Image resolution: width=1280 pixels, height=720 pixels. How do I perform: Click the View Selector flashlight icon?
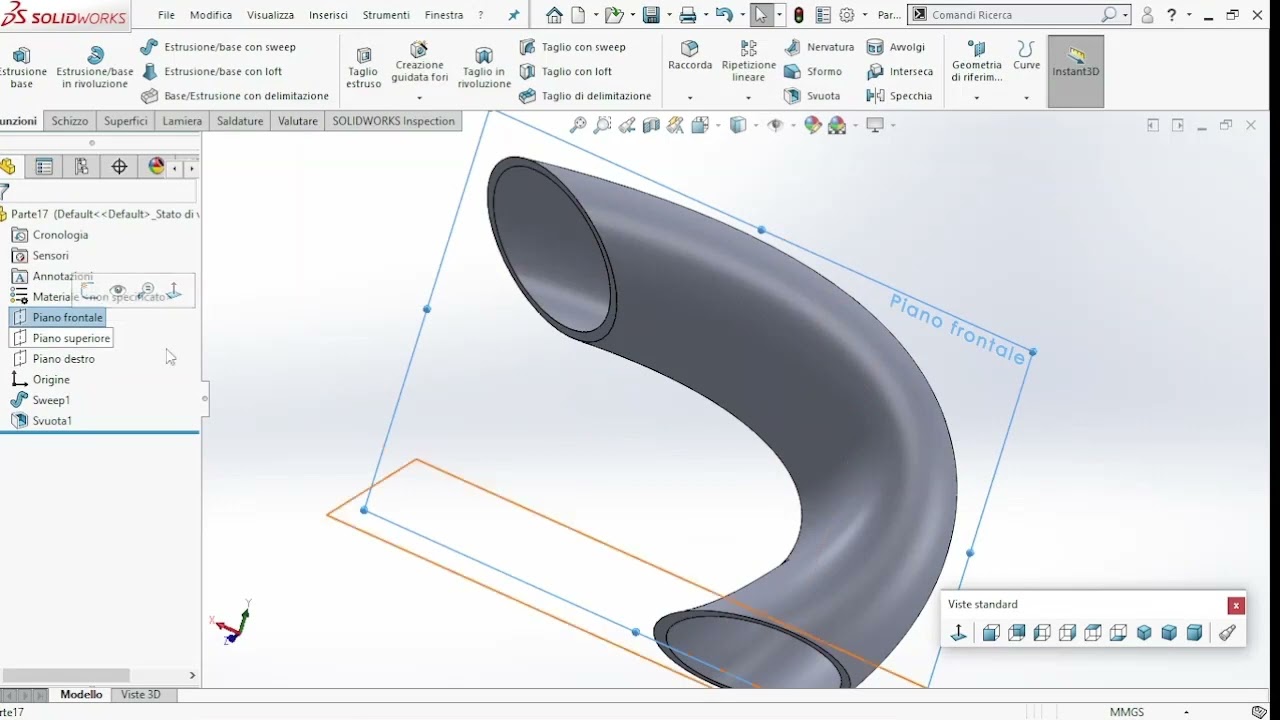(x=1227, y=632)
